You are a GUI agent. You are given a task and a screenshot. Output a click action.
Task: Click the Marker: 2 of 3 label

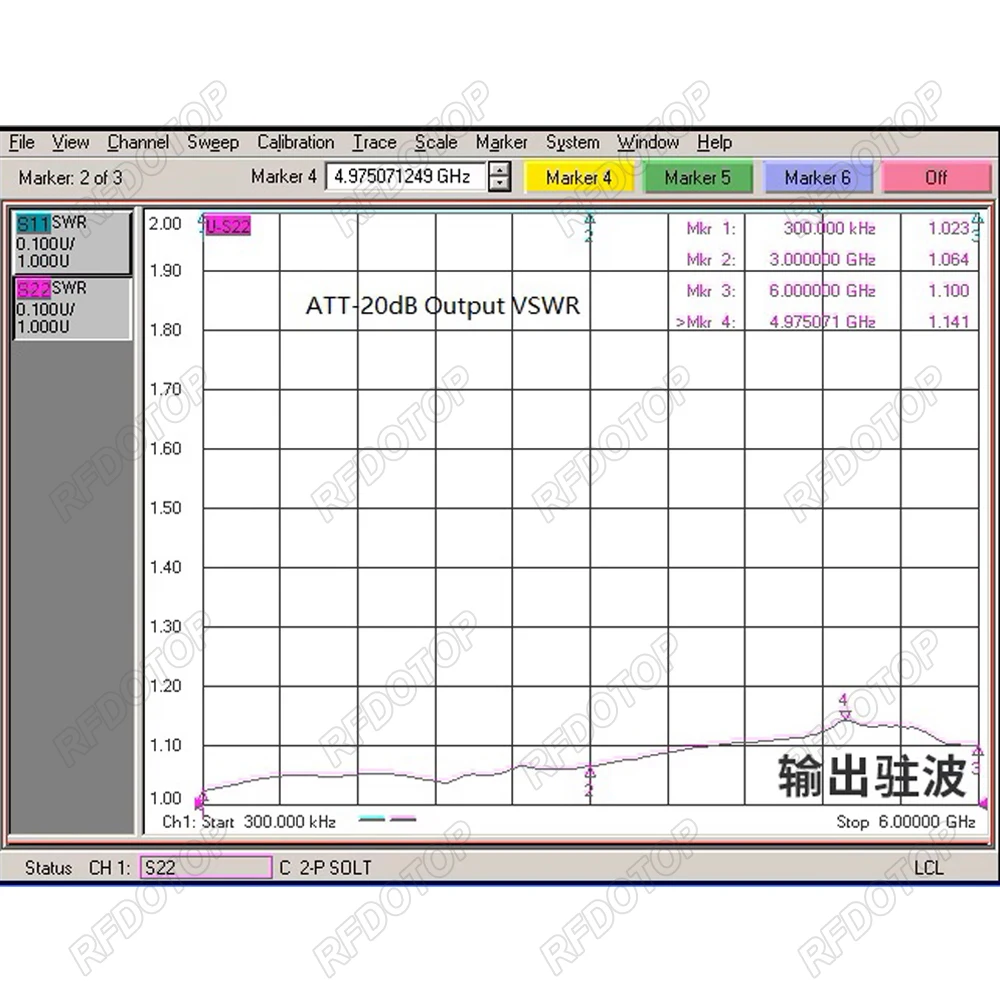[70, 178]
